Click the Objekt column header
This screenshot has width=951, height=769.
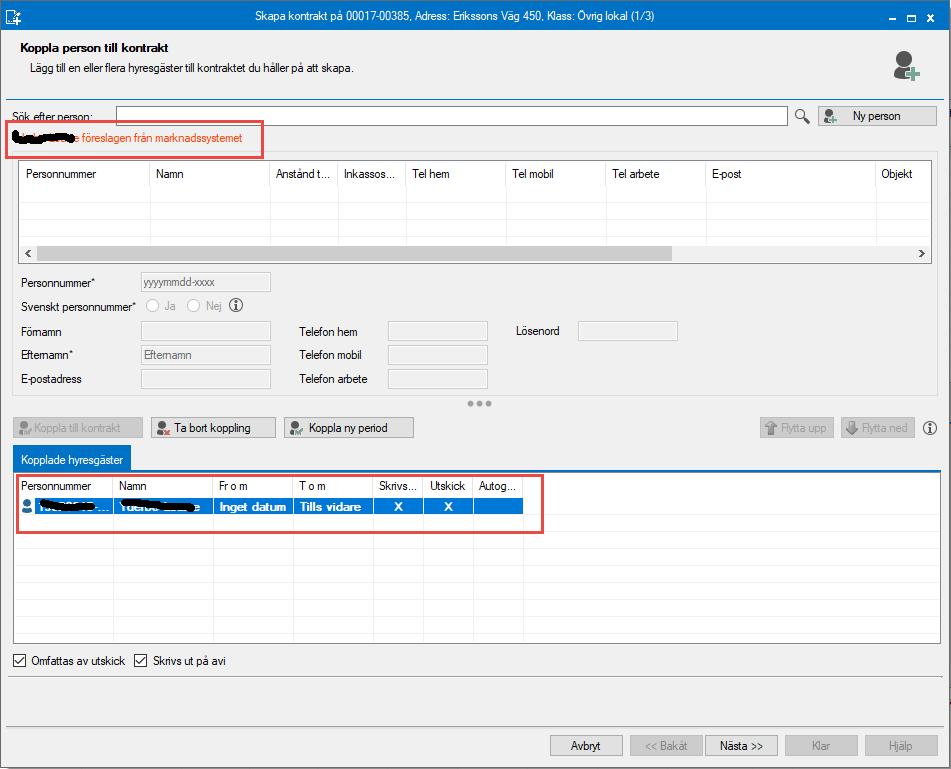pos(903,174)
